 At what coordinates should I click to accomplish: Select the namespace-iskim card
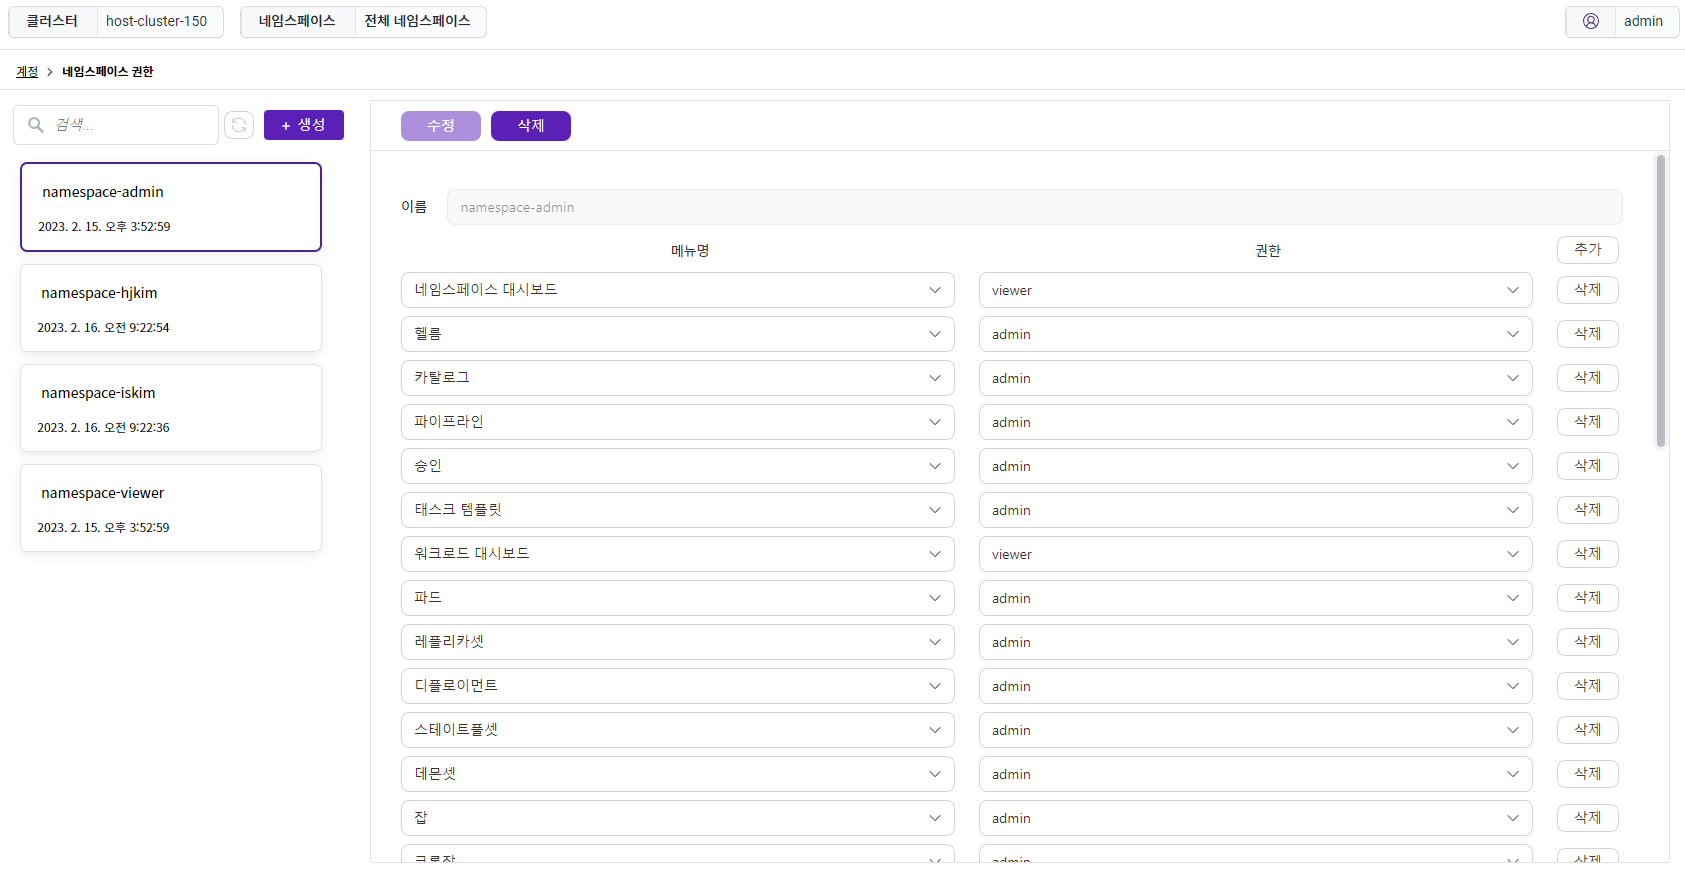pos(171,408)
